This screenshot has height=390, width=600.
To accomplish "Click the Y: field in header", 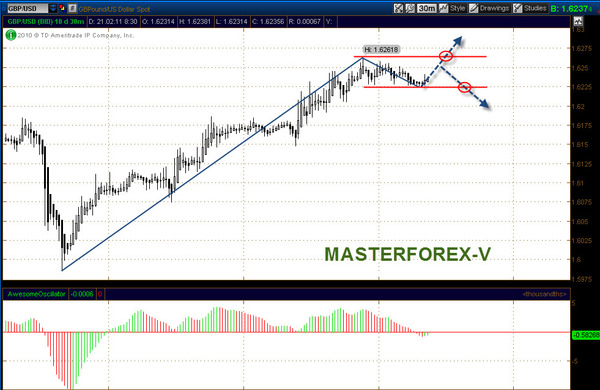I will [329, 21].
